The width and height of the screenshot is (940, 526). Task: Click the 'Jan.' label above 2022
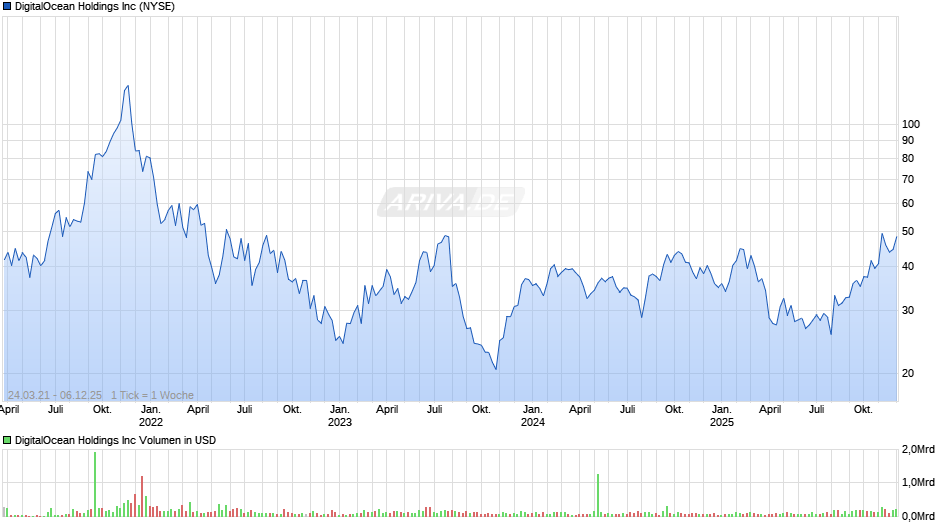[150, 410]
